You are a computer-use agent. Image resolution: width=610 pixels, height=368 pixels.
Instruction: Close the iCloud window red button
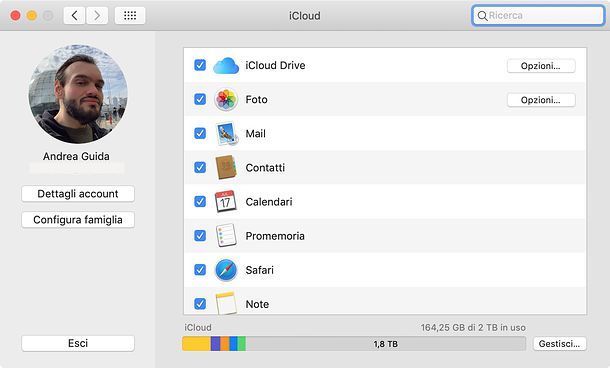16,16
